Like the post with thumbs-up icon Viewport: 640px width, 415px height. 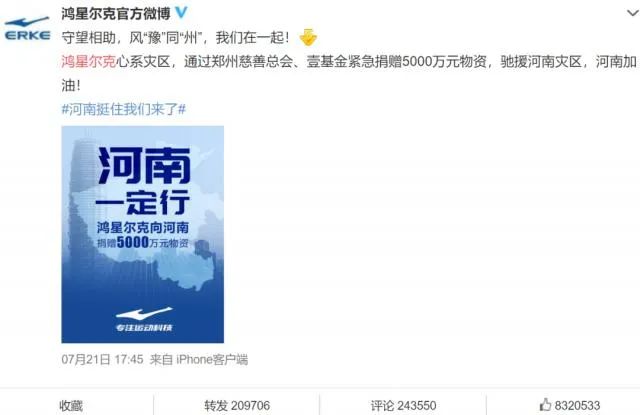point(545,405)
